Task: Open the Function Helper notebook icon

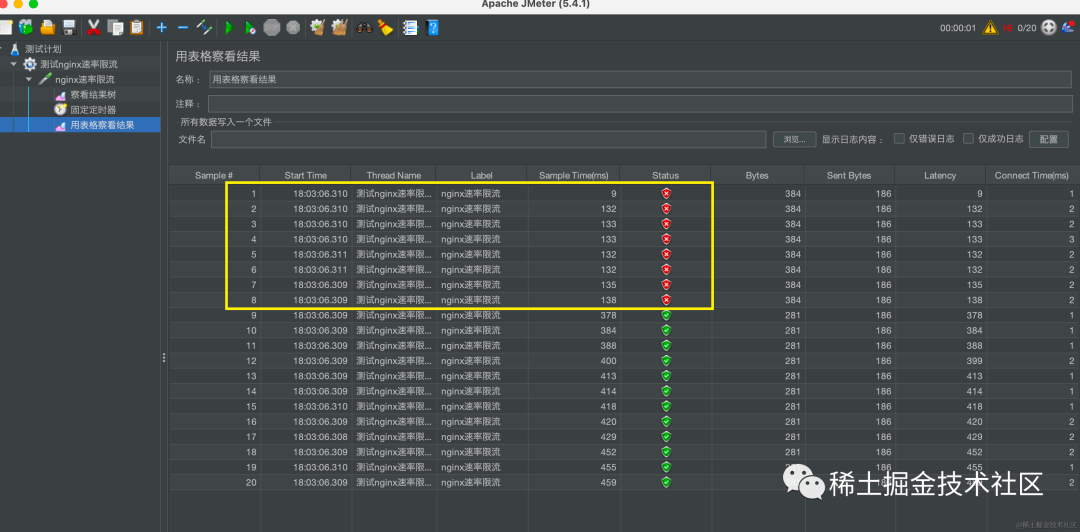Action: pos(410,28)
